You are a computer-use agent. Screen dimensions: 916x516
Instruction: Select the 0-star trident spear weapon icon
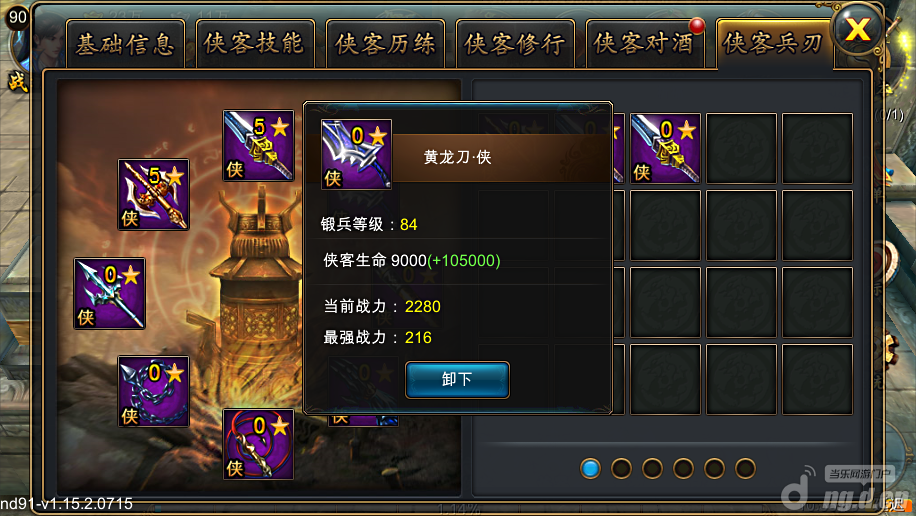pos(109,293)
